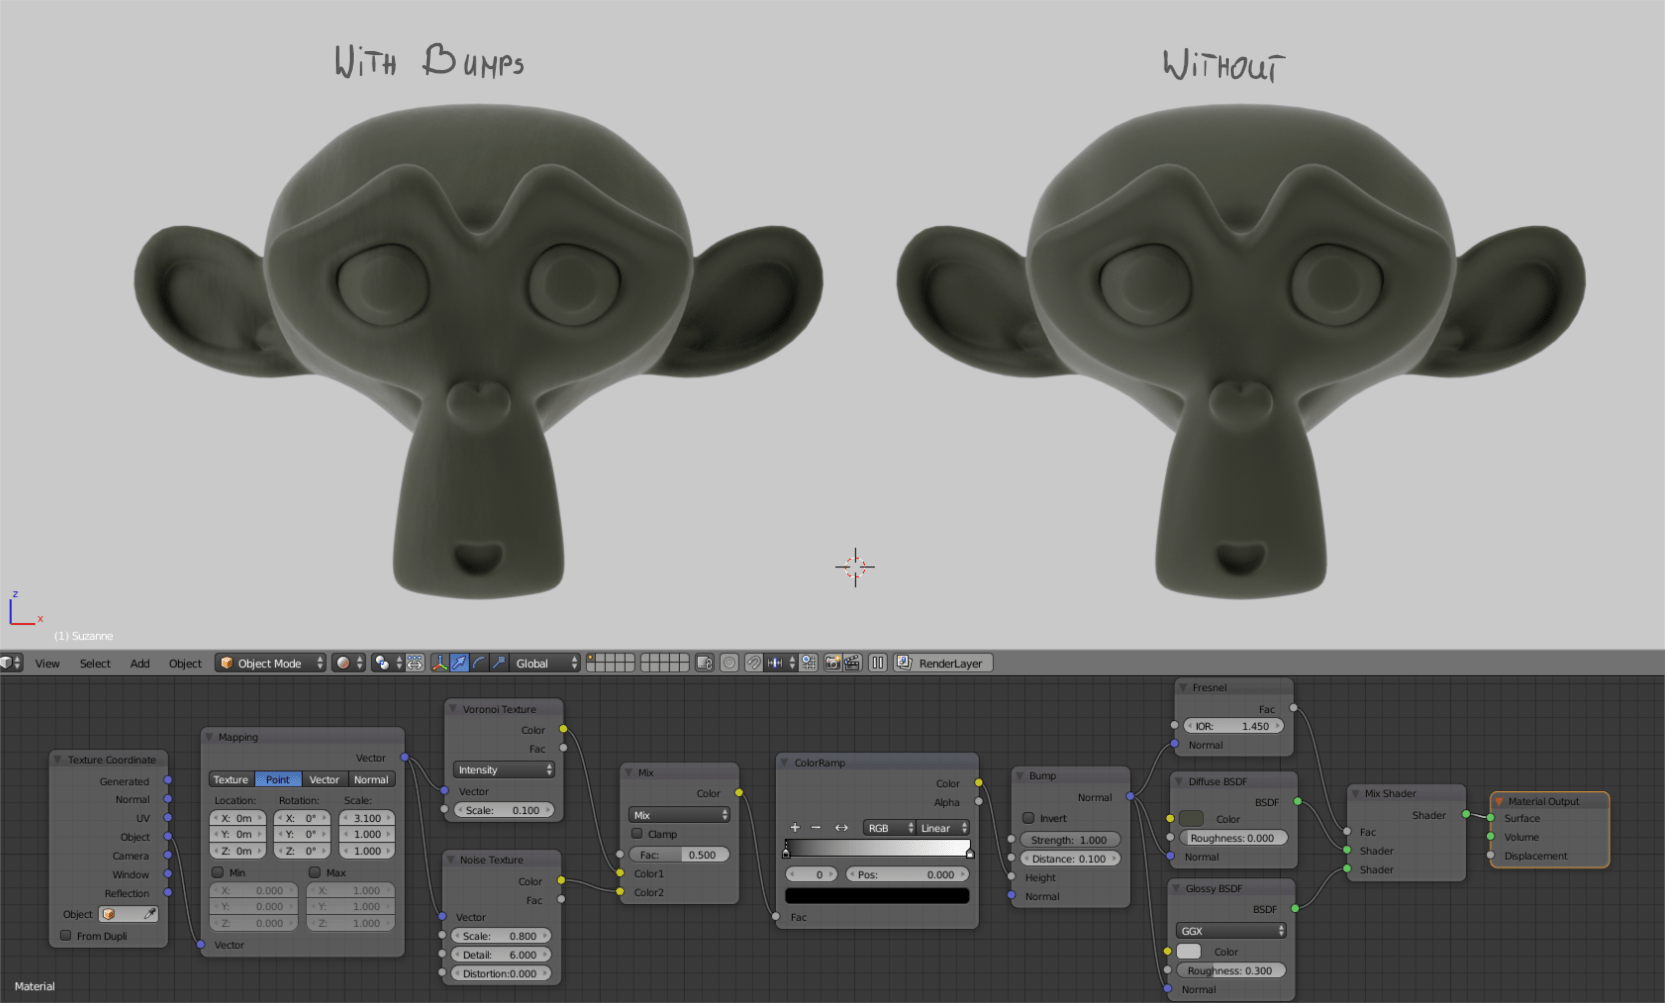1665x1003 pixels.
Task: Click the editor type icon at far left
Action: pyautogui.click(x=8, y=663)
